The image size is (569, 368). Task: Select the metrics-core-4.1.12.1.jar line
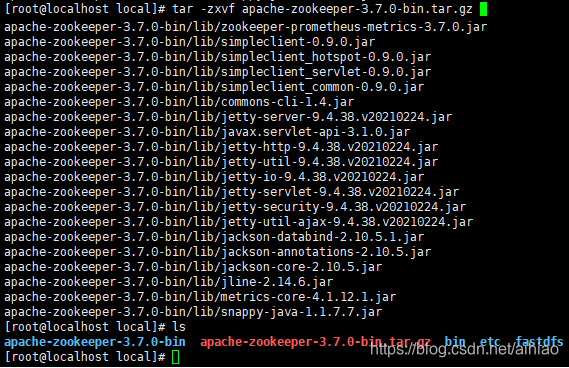(x=200, y=297)
